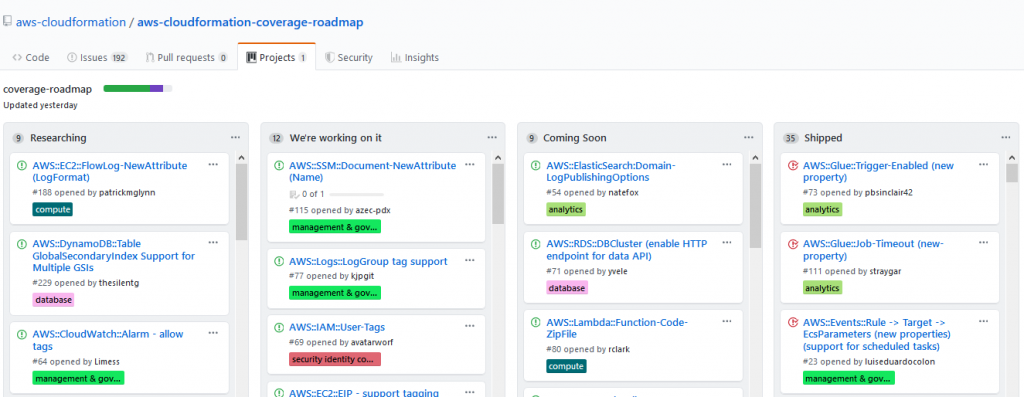Click checklist icon showing 0 of 1

point(294,194)
